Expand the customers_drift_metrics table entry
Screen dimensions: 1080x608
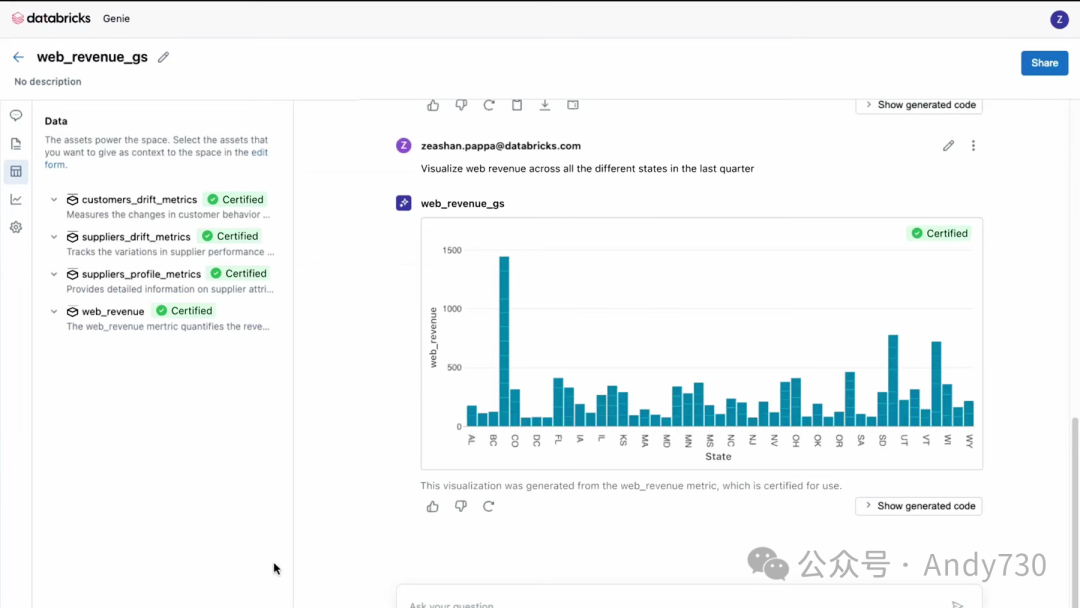(54, 200)
